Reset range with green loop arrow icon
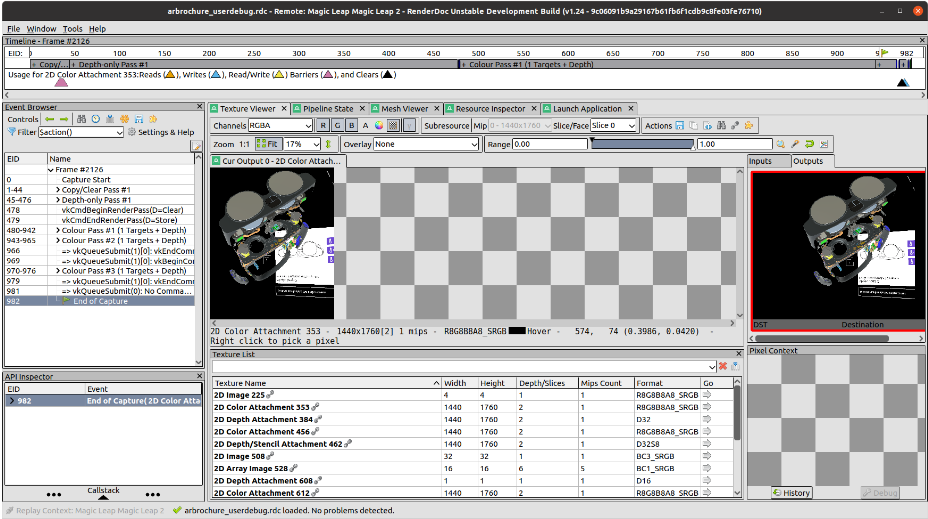 pyautogui.click(x=809, y=144)
